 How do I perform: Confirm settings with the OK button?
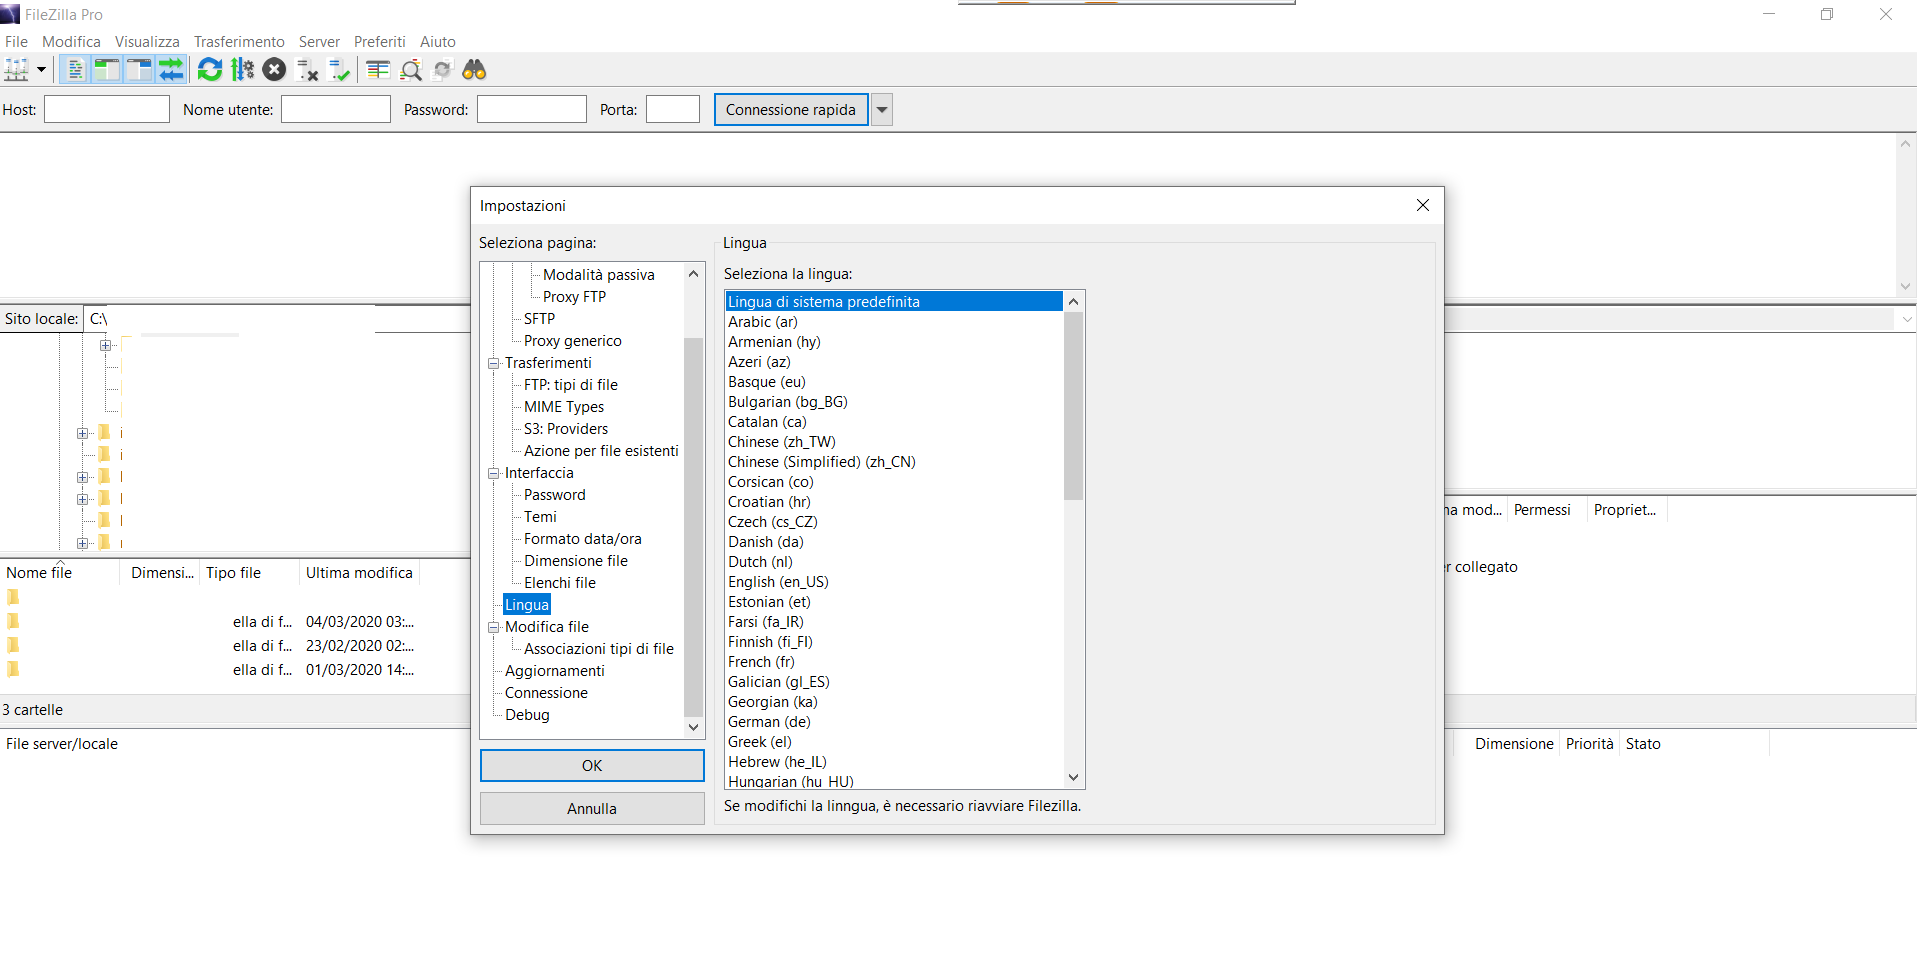(x=592, y=766)
